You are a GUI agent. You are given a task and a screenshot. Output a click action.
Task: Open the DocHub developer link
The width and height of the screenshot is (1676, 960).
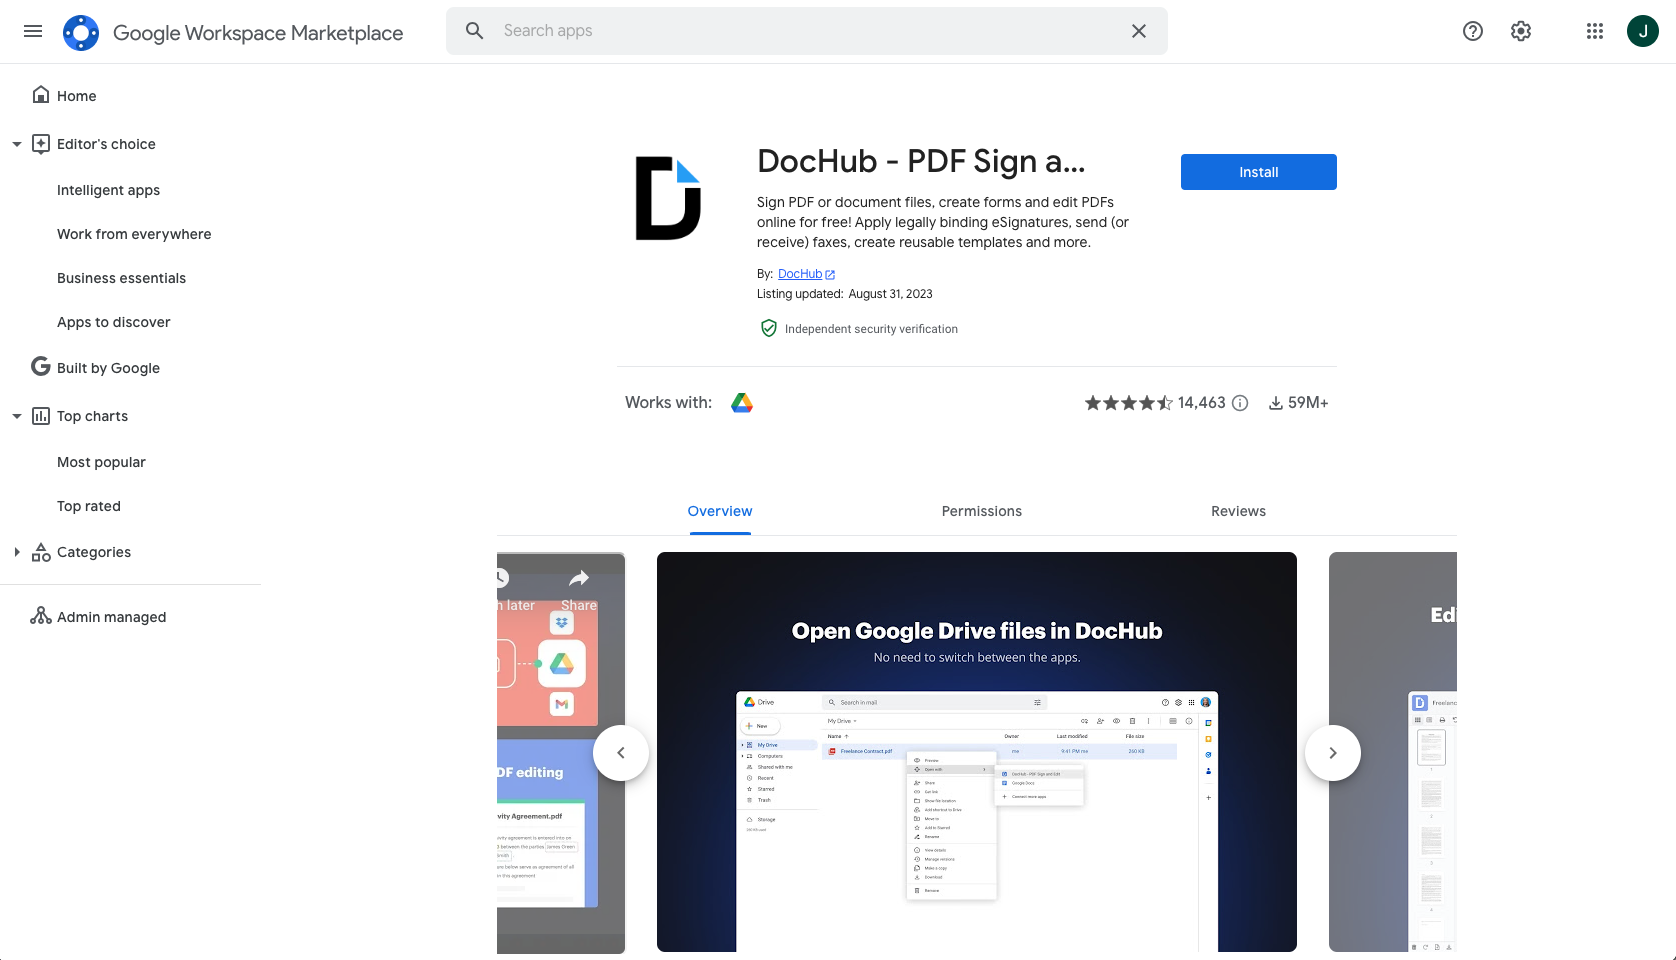coord(800,274)
